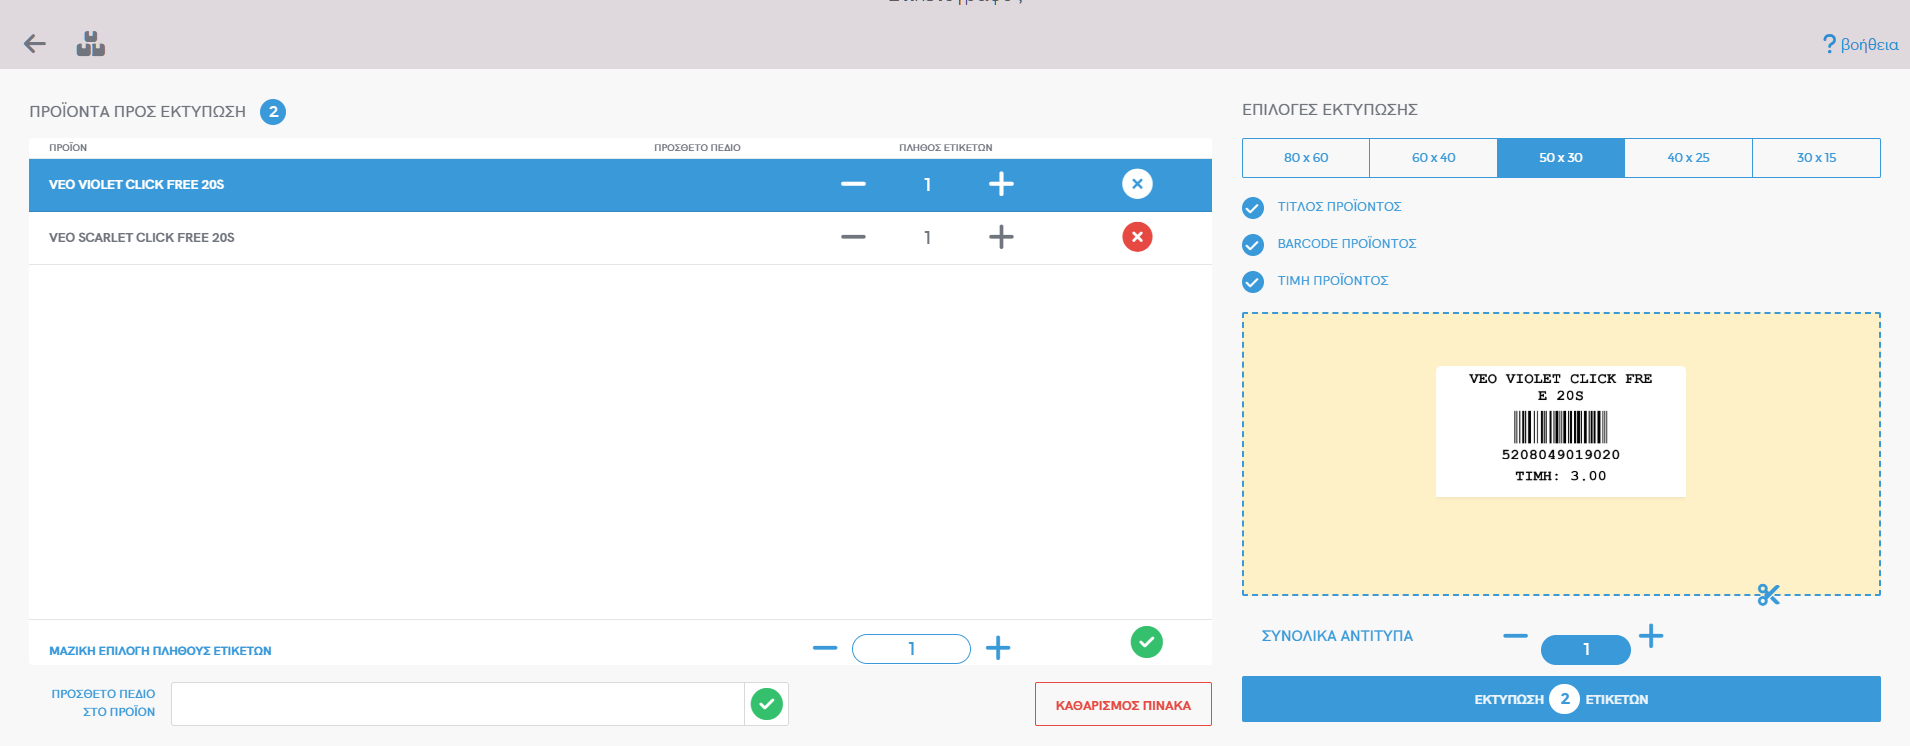This screenshot has height=746, width=1910.
Task: Click the ΠΡΟΣΘΕΤΟ ΠΕΔΙΟ ΣΤΟ ΠΡΟΪΟΝ text field
Action: coord(458,704)
